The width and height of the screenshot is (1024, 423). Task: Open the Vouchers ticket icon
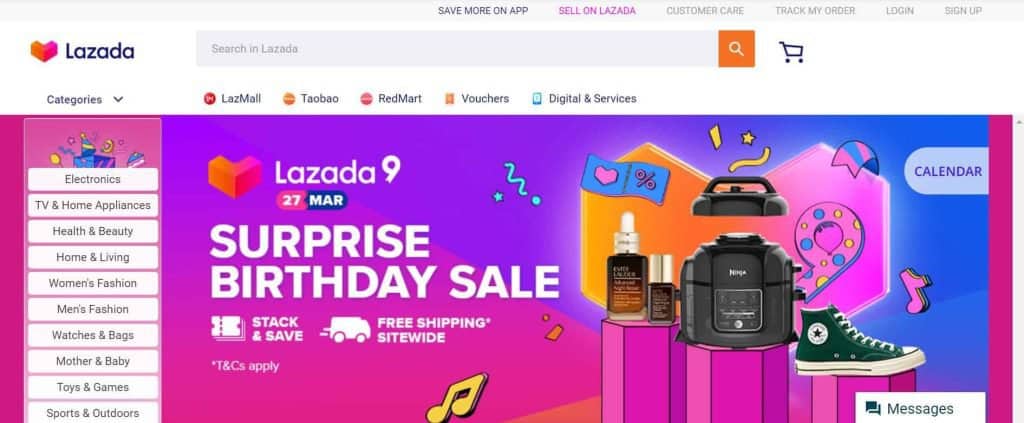point(449,99)
